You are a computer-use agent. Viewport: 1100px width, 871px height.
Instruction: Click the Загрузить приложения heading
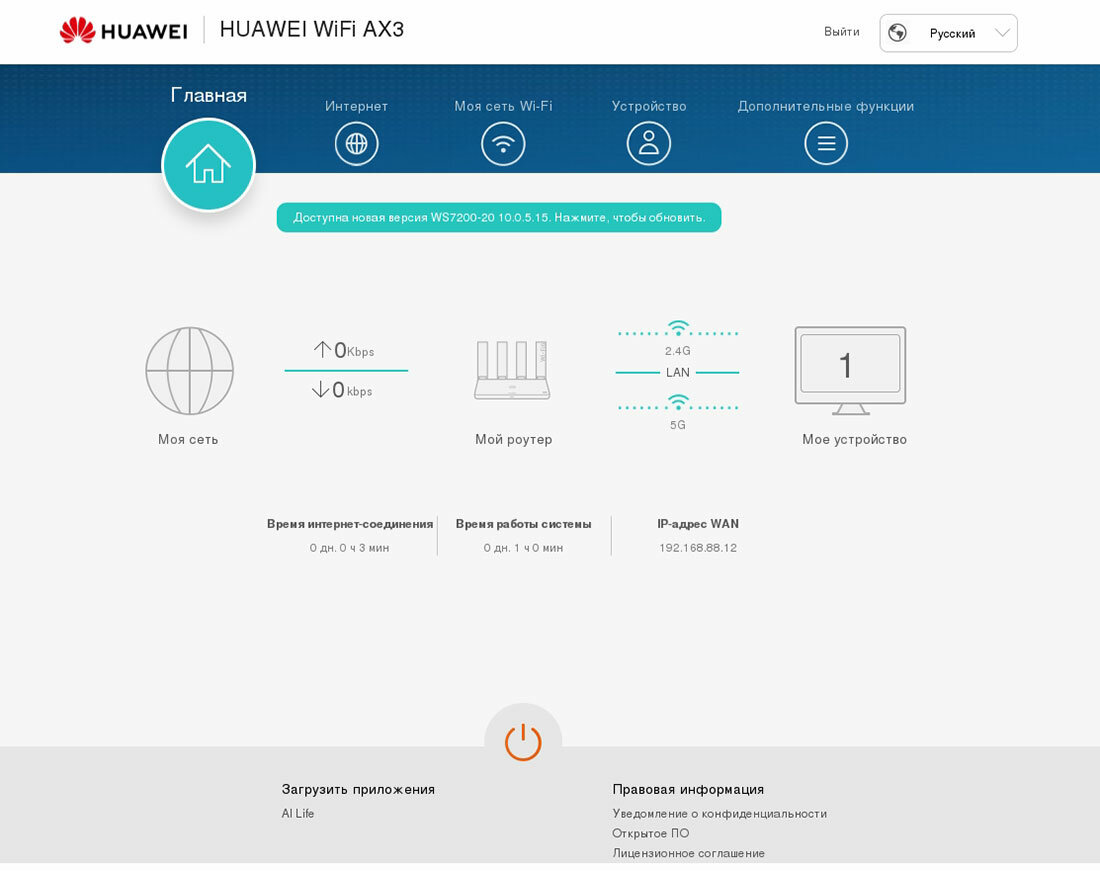(x=358, y=790)
